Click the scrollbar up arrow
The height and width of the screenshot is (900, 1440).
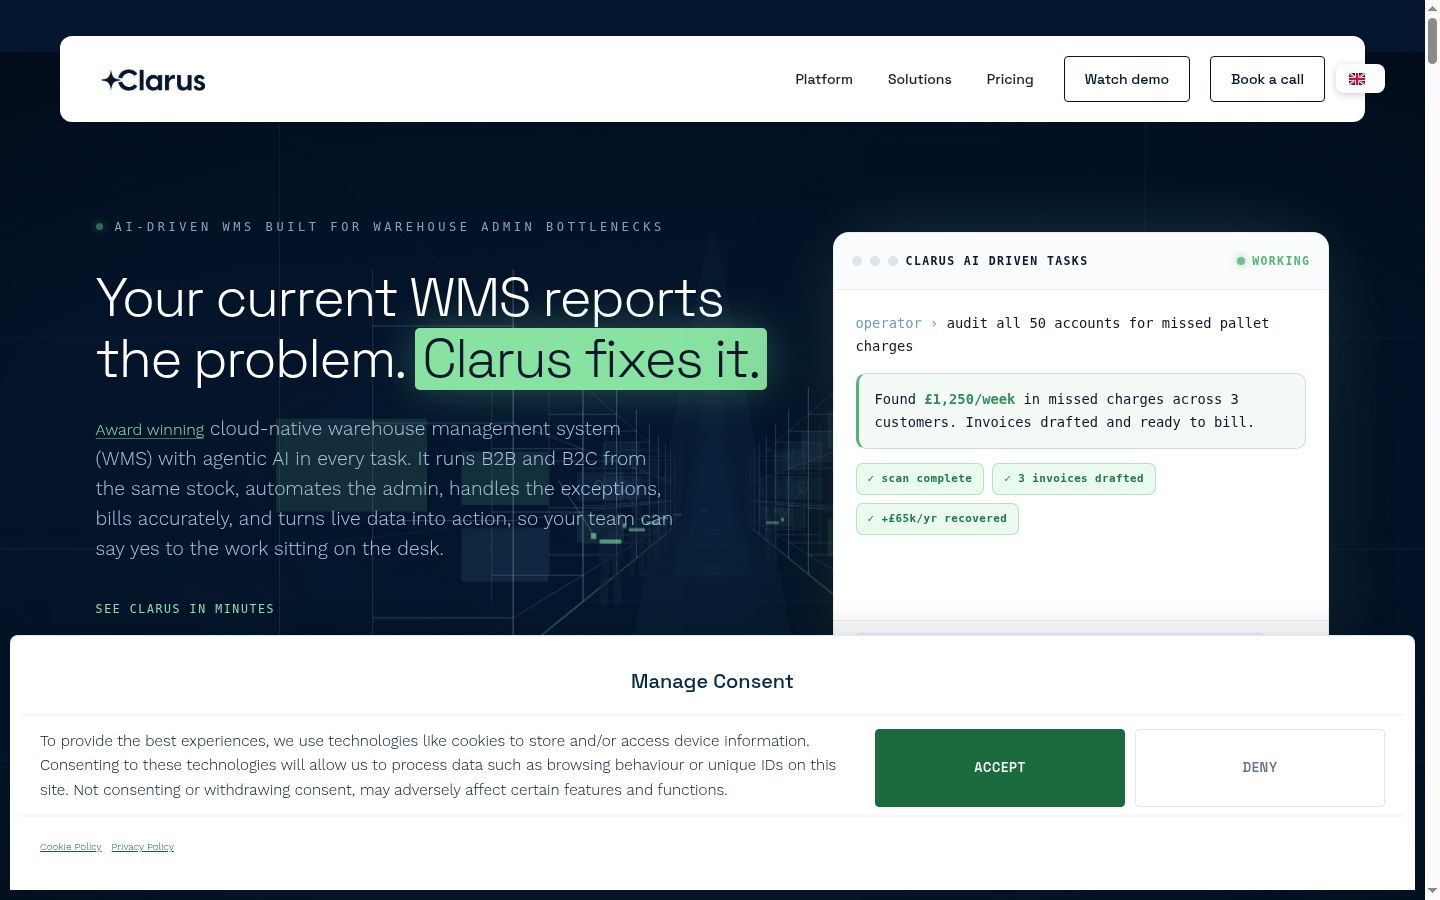coord(1432,7)
